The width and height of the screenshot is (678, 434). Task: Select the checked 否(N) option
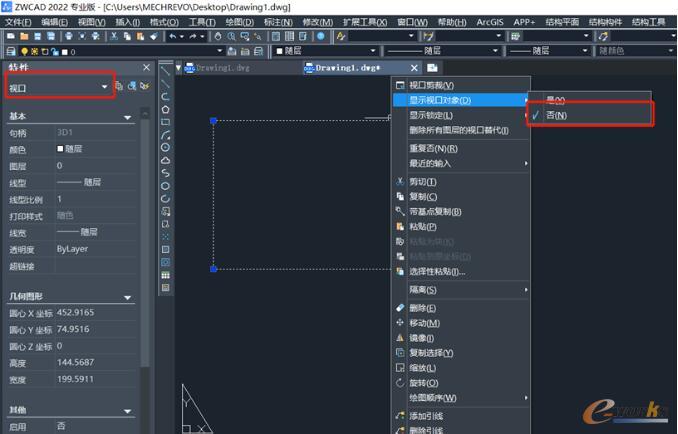(556, 115)
